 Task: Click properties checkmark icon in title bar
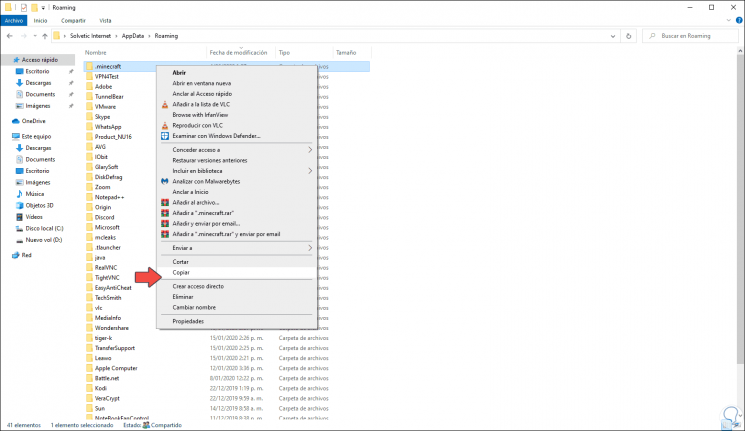pyautogui.click(x=24, y=8)
